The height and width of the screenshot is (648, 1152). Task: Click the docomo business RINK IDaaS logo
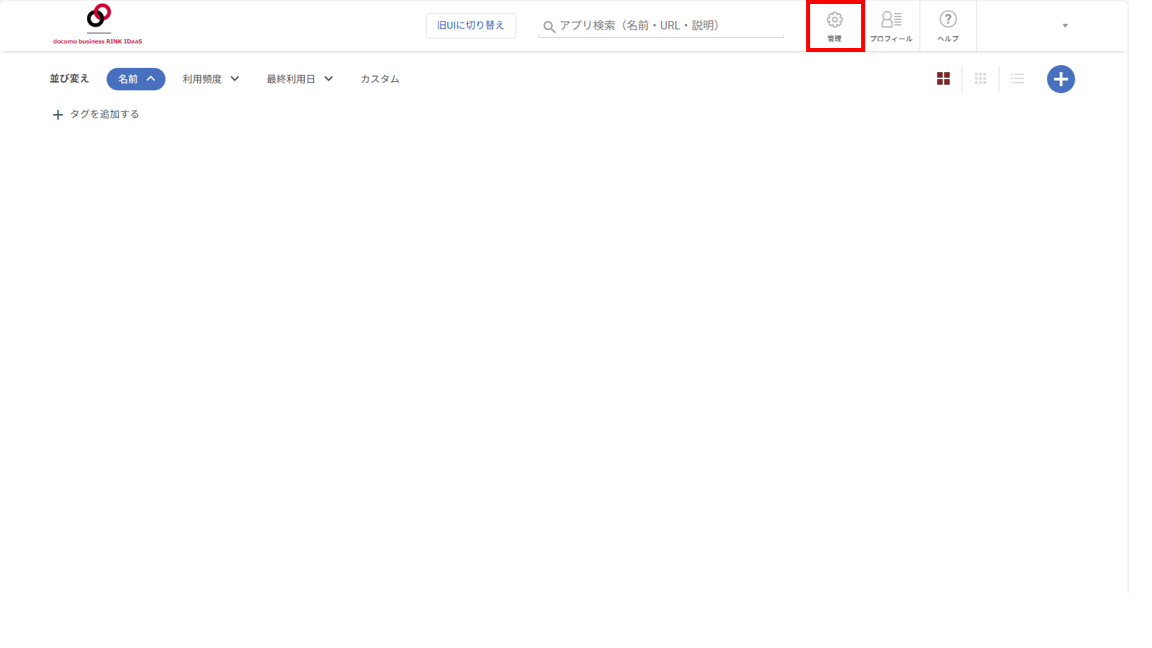click(98, 24)
